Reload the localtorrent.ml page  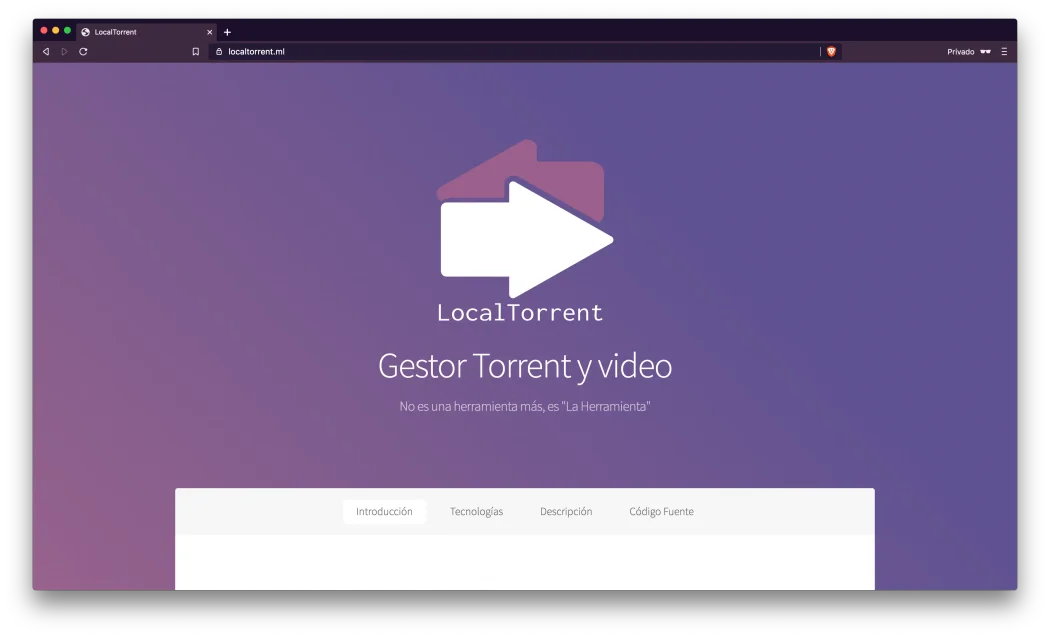[82, 51]
